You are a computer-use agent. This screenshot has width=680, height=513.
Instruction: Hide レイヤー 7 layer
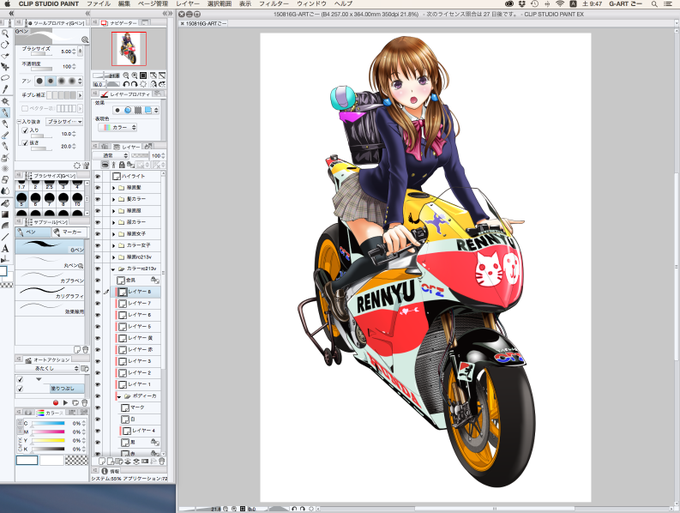(x=98, y=303)
